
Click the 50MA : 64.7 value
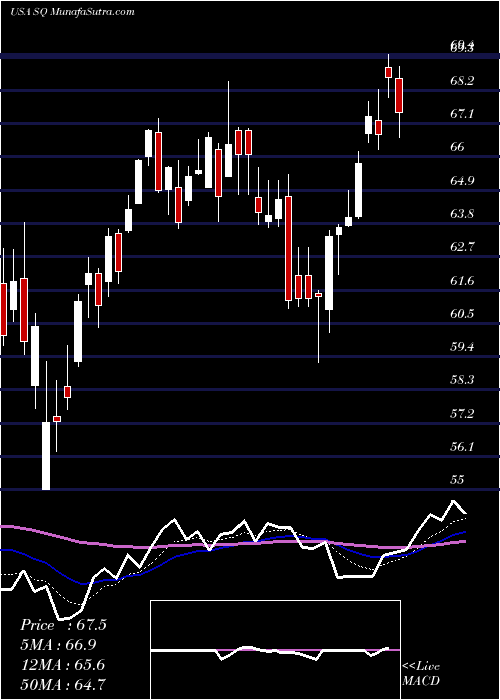point(63,683)
